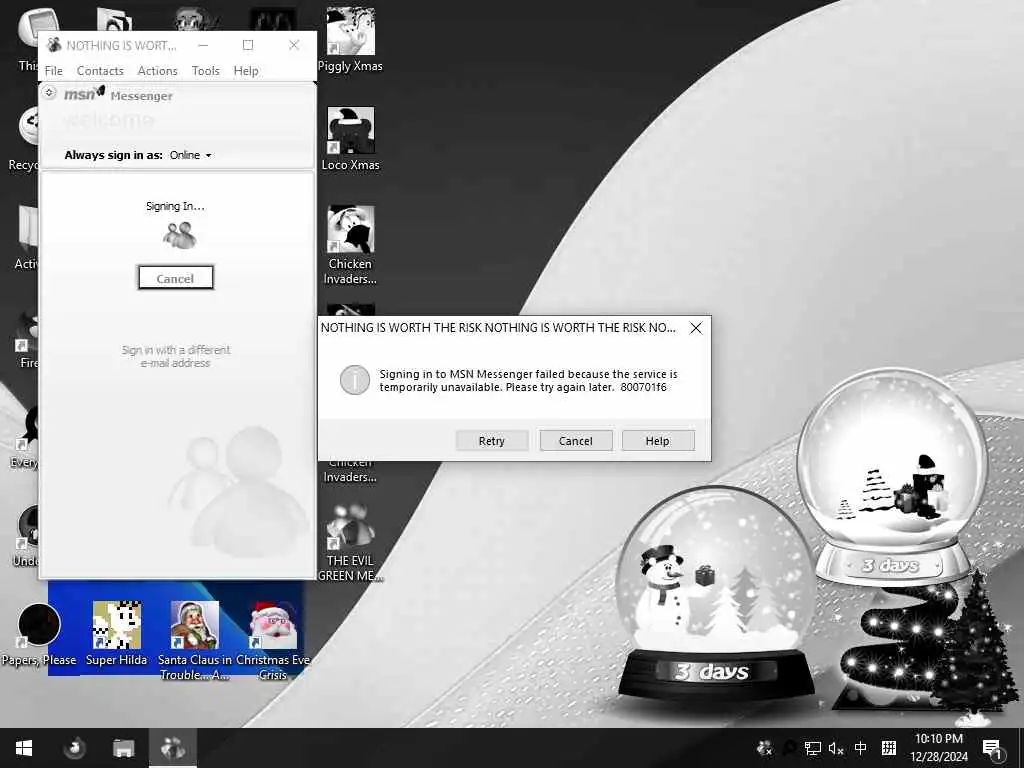Click the MSN Messenger taskbar button

pyautogui.click(x=173, y=748)
